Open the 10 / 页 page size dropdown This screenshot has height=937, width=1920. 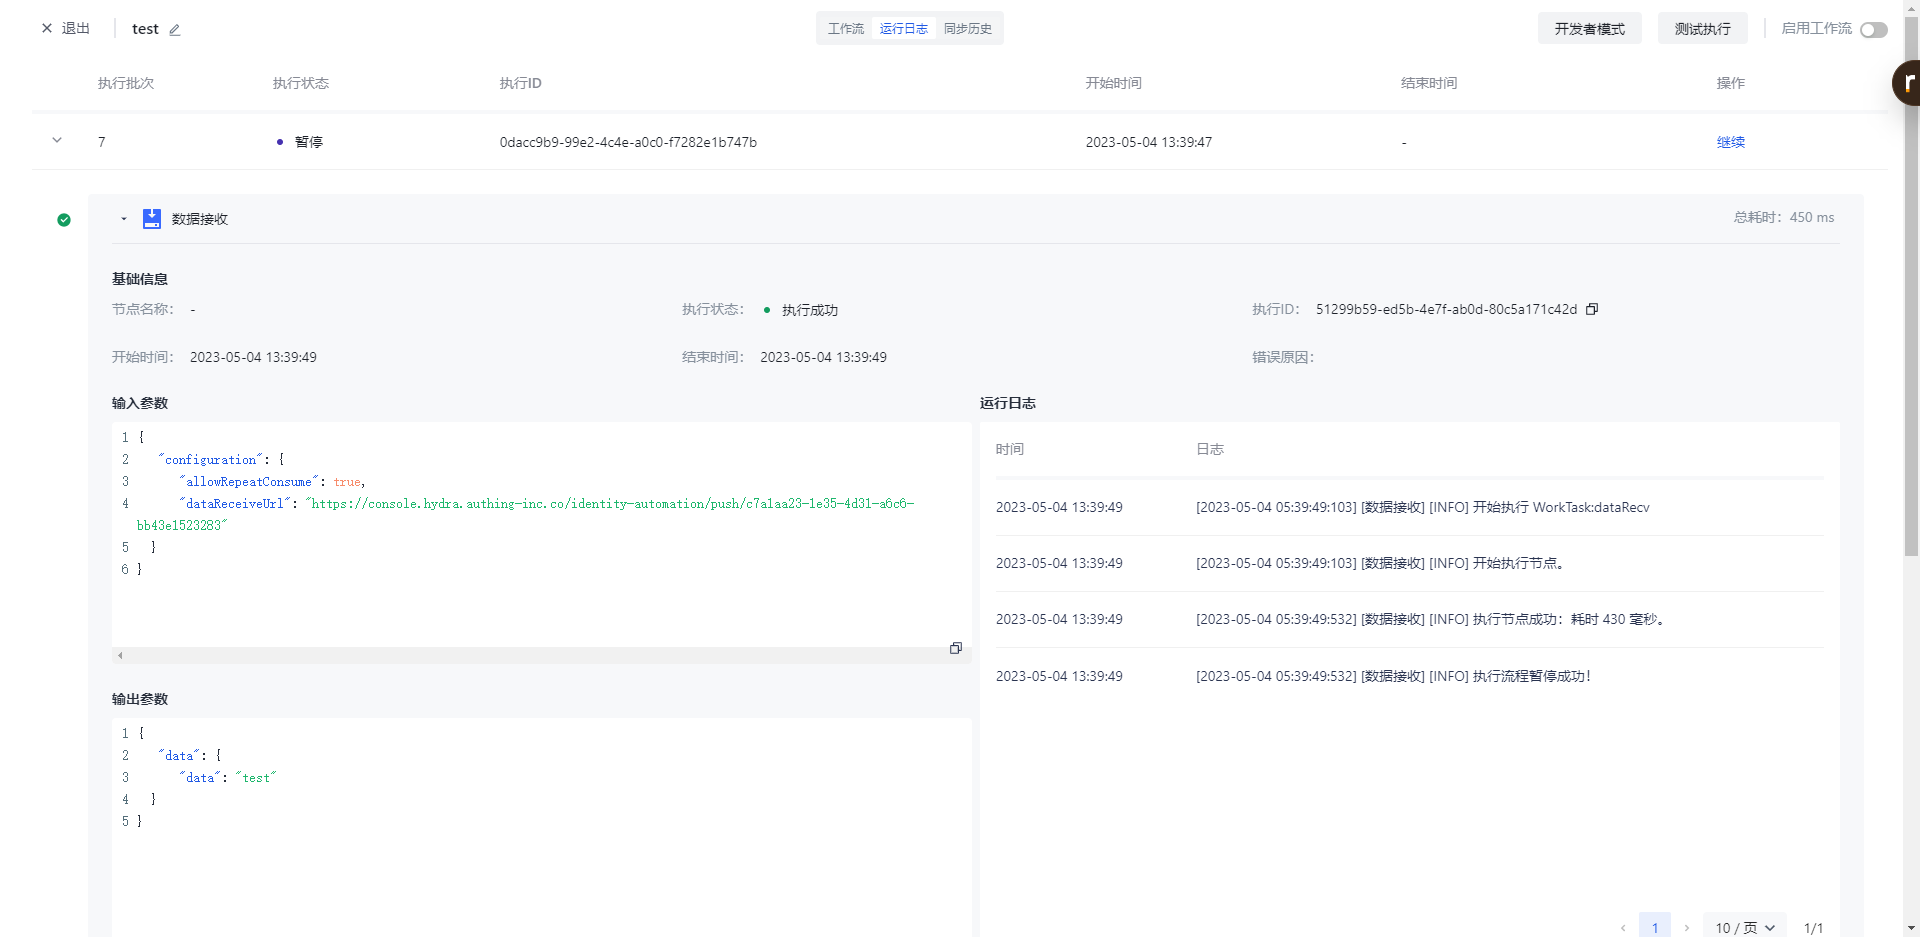[x=1744, y=928]
